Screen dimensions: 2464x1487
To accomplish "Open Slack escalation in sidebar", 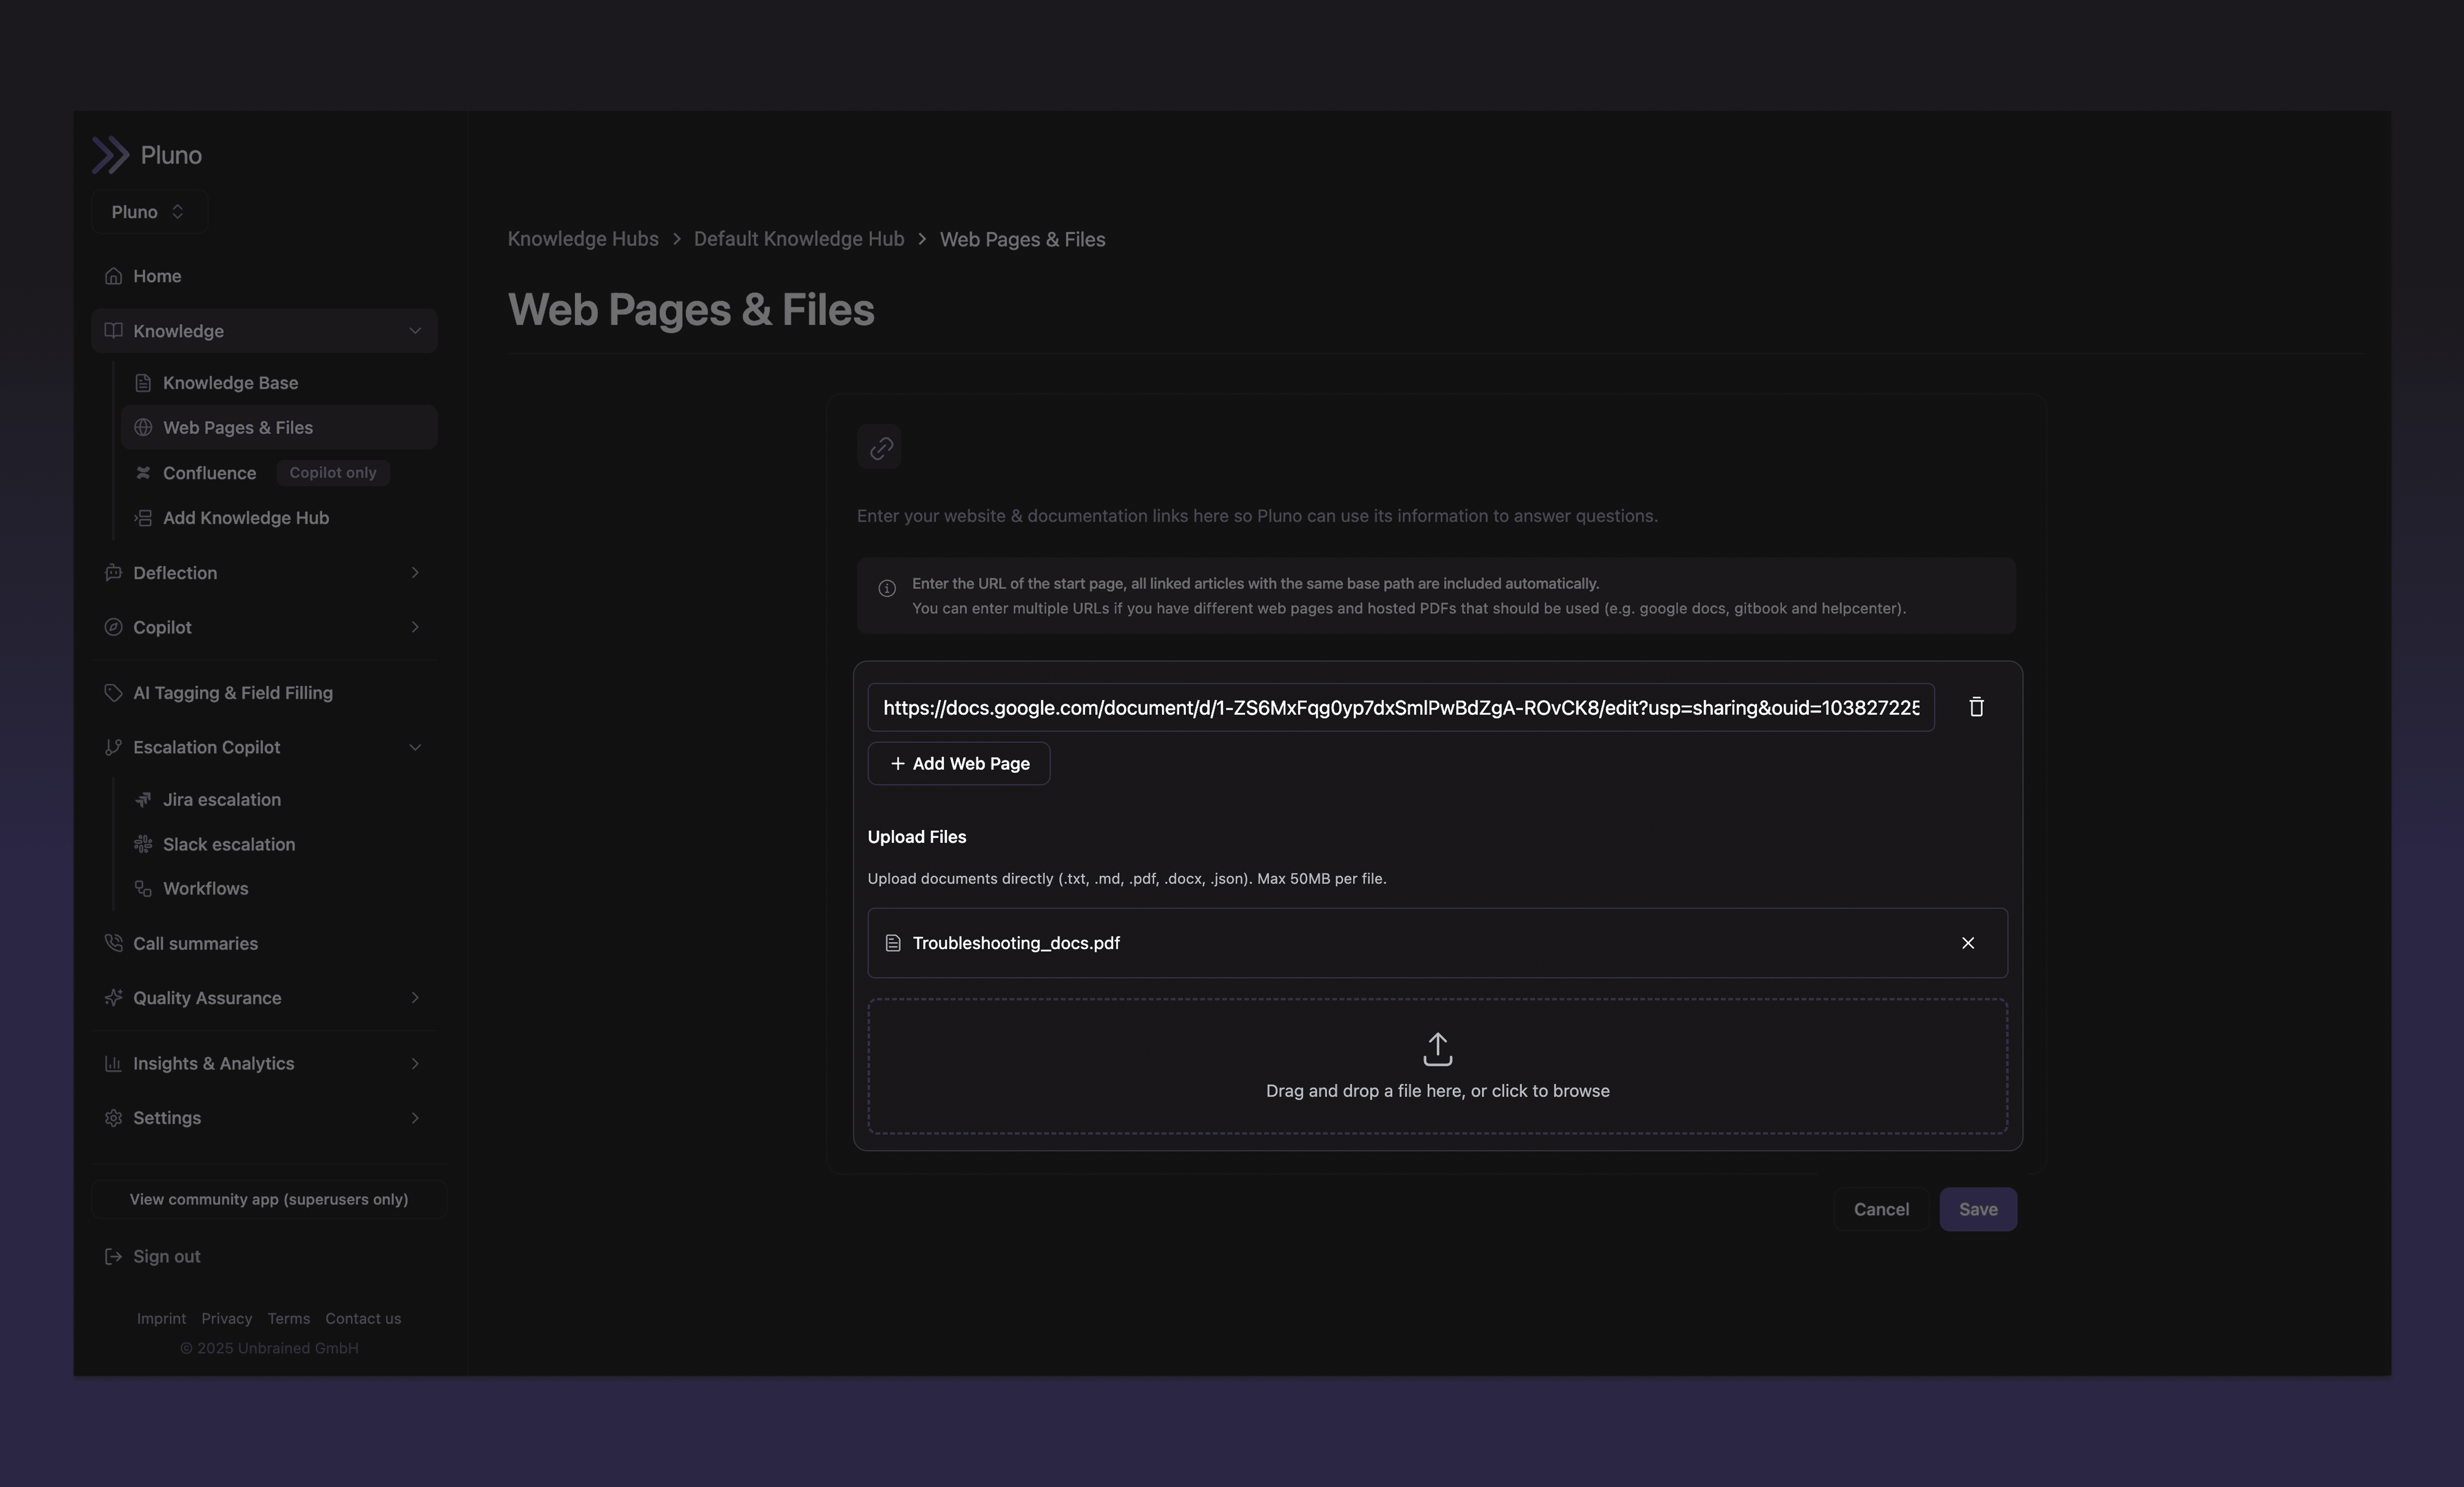I will (228, 844).
